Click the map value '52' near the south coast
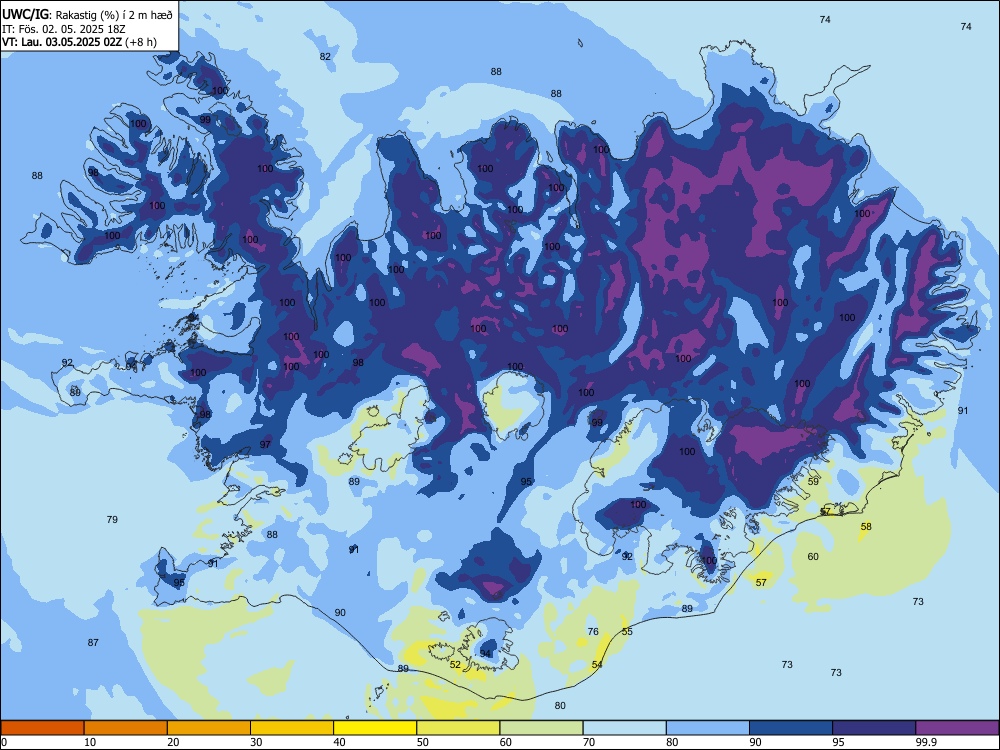 click(455, 665)
